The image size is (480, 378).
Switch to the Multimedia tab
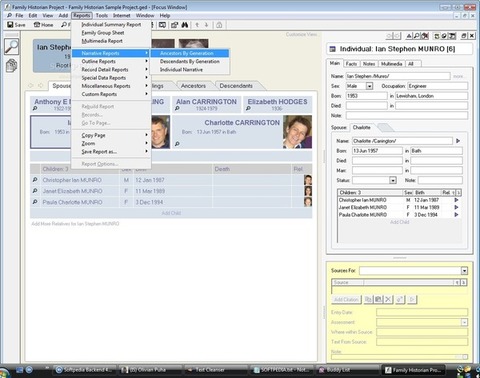tap(392, 64)
